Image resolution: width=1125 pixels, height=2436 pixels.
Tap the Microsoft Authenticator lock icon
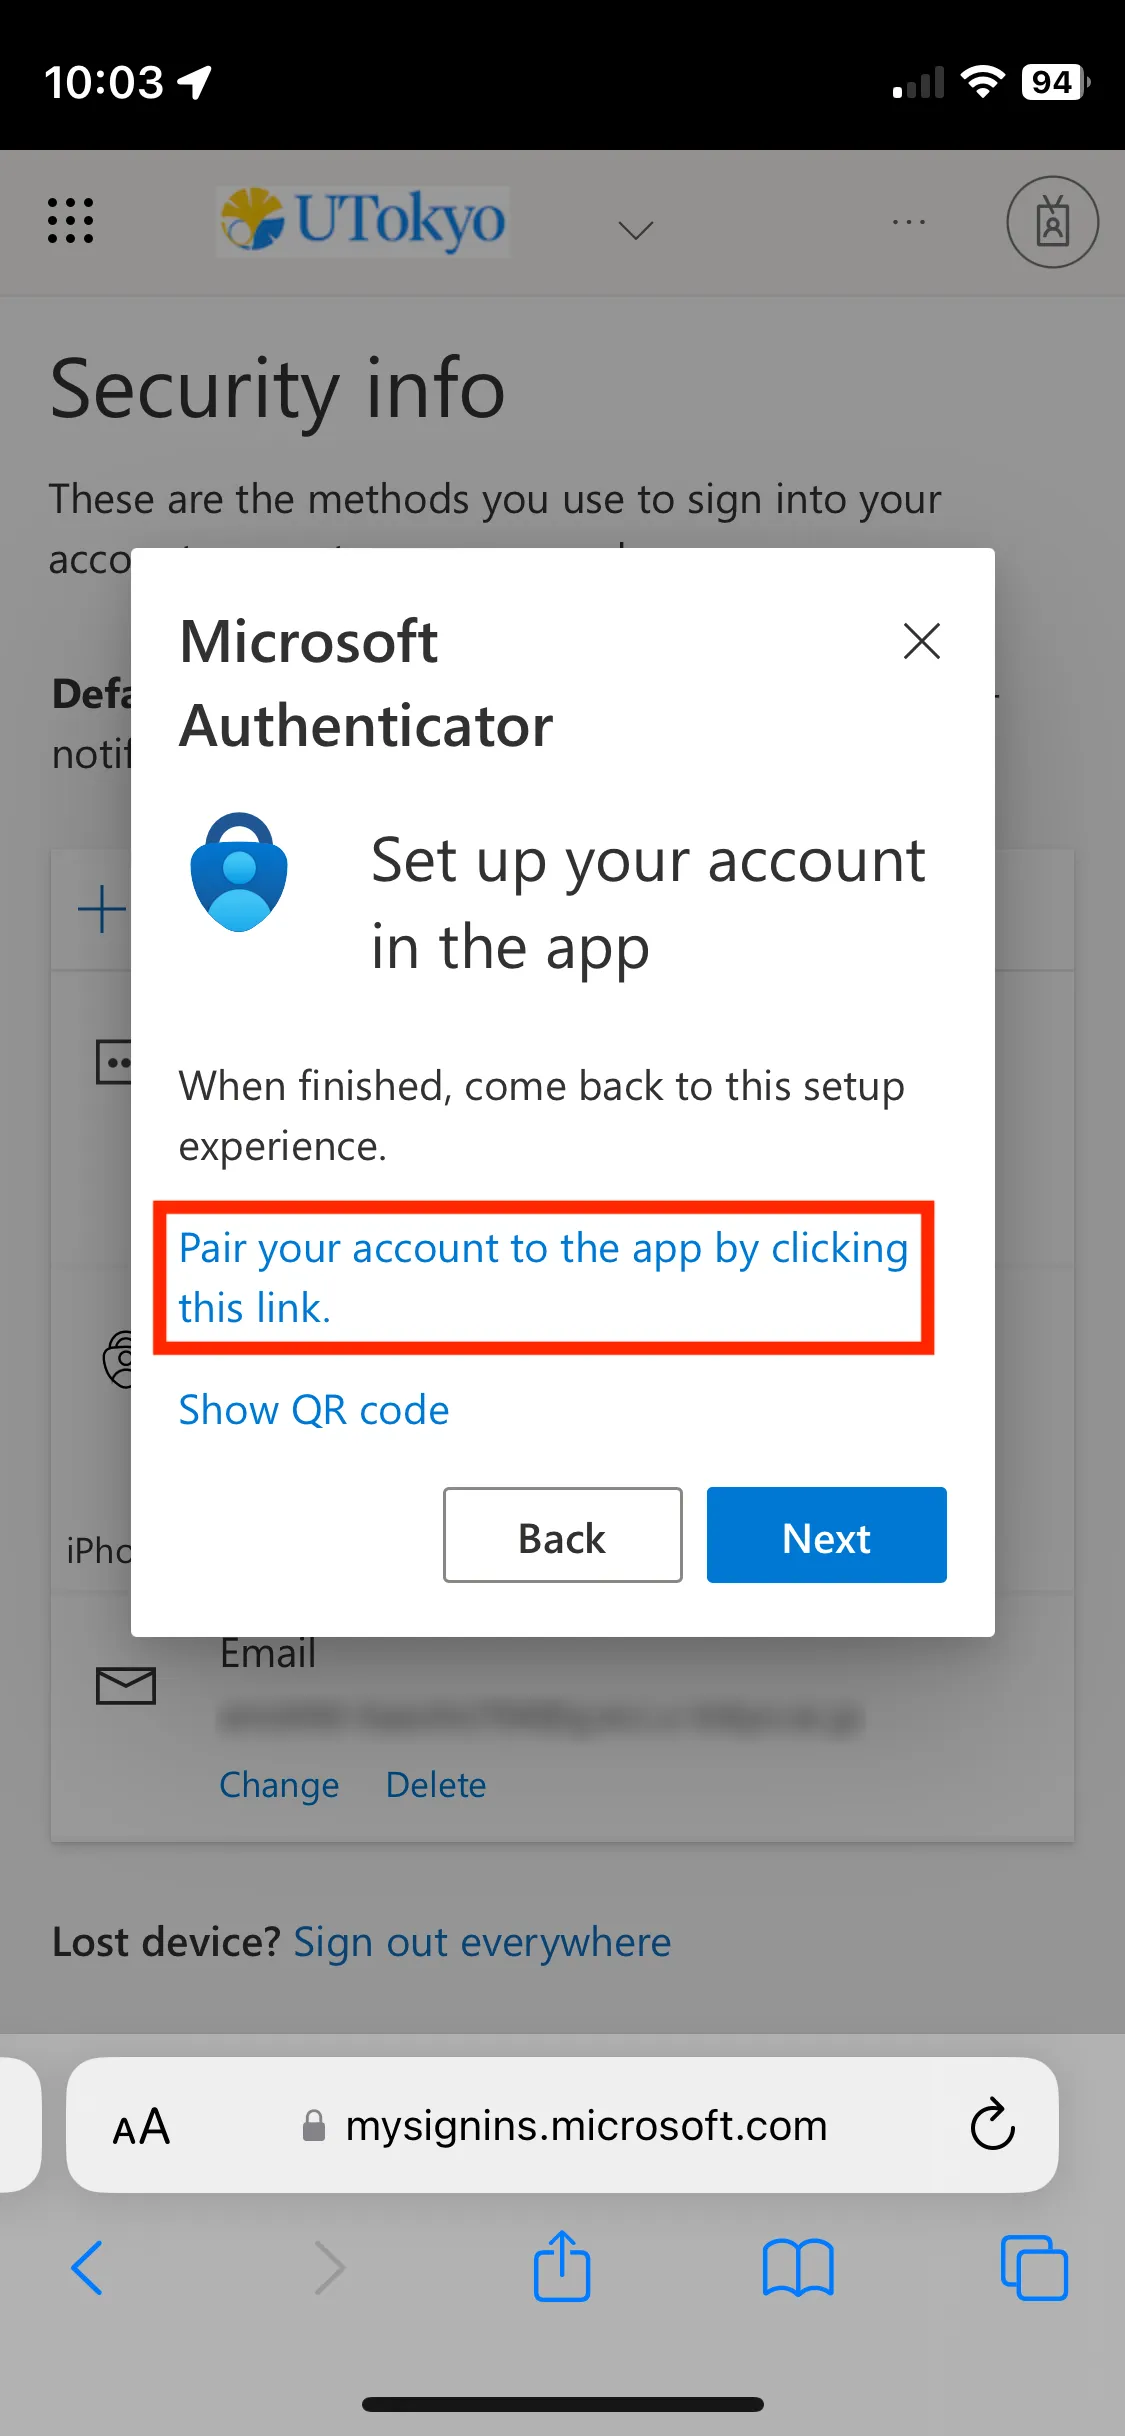[x=239, y=872]
